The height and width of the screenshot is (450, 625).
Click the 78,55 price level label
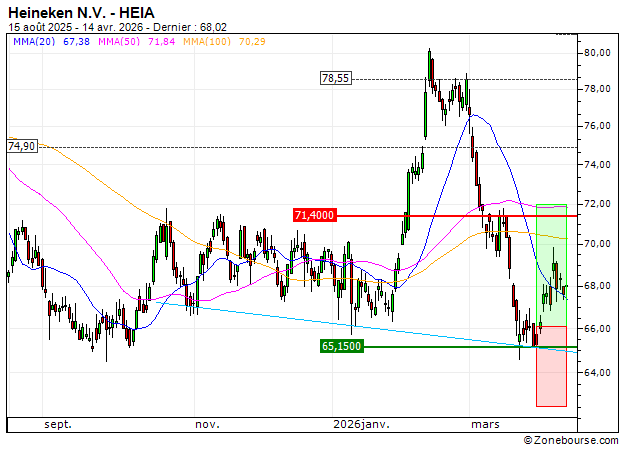(x=335, y=78)
